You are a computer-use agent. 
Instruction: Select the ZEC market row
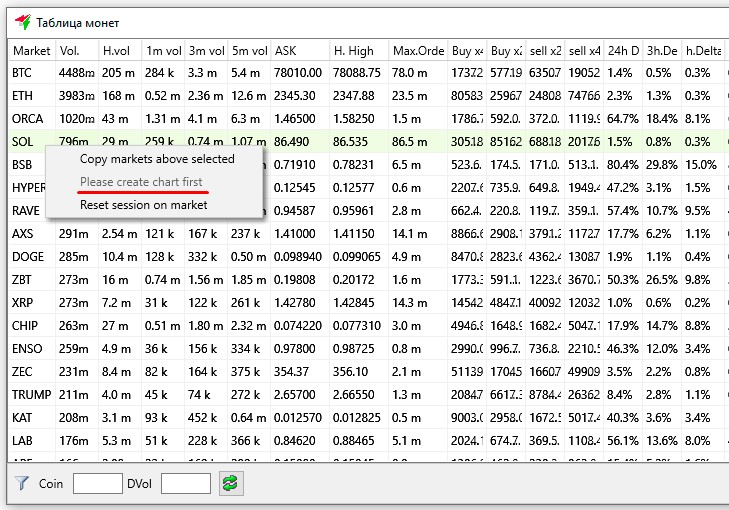pyautogui.click(x=23, y=372)
